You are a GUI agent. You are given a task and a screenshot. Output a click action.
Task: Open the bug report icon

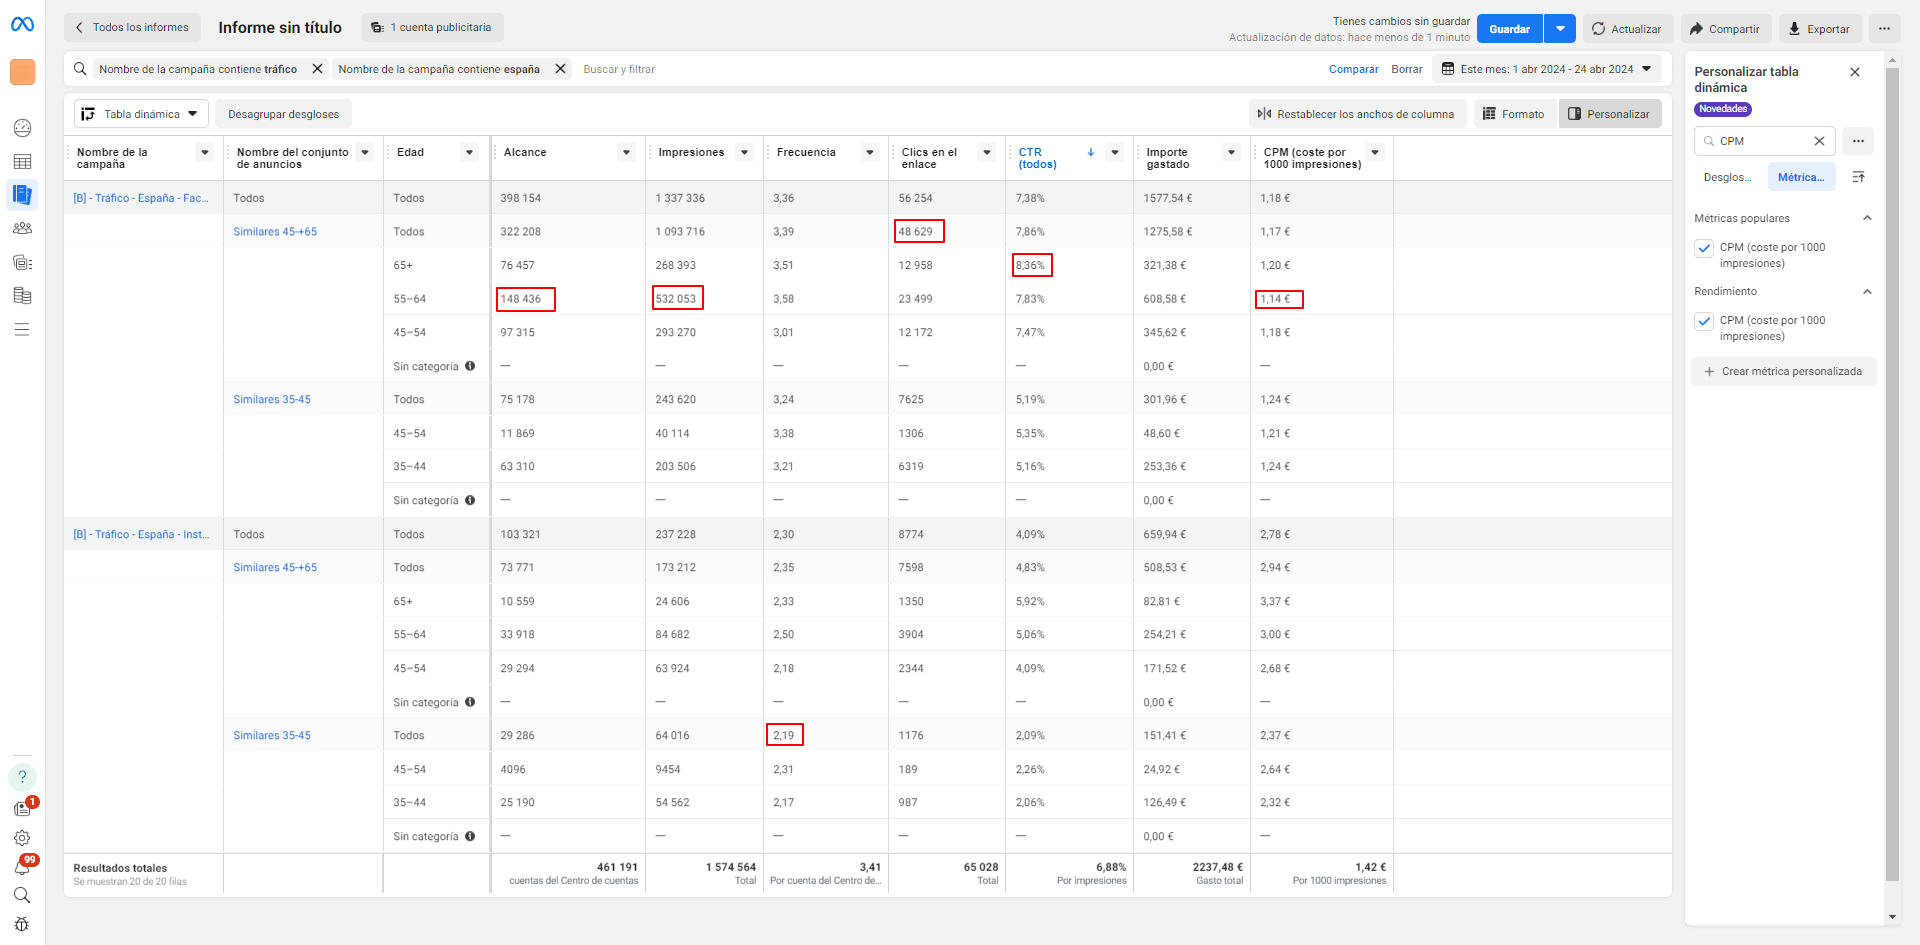[x=22, y=924]
